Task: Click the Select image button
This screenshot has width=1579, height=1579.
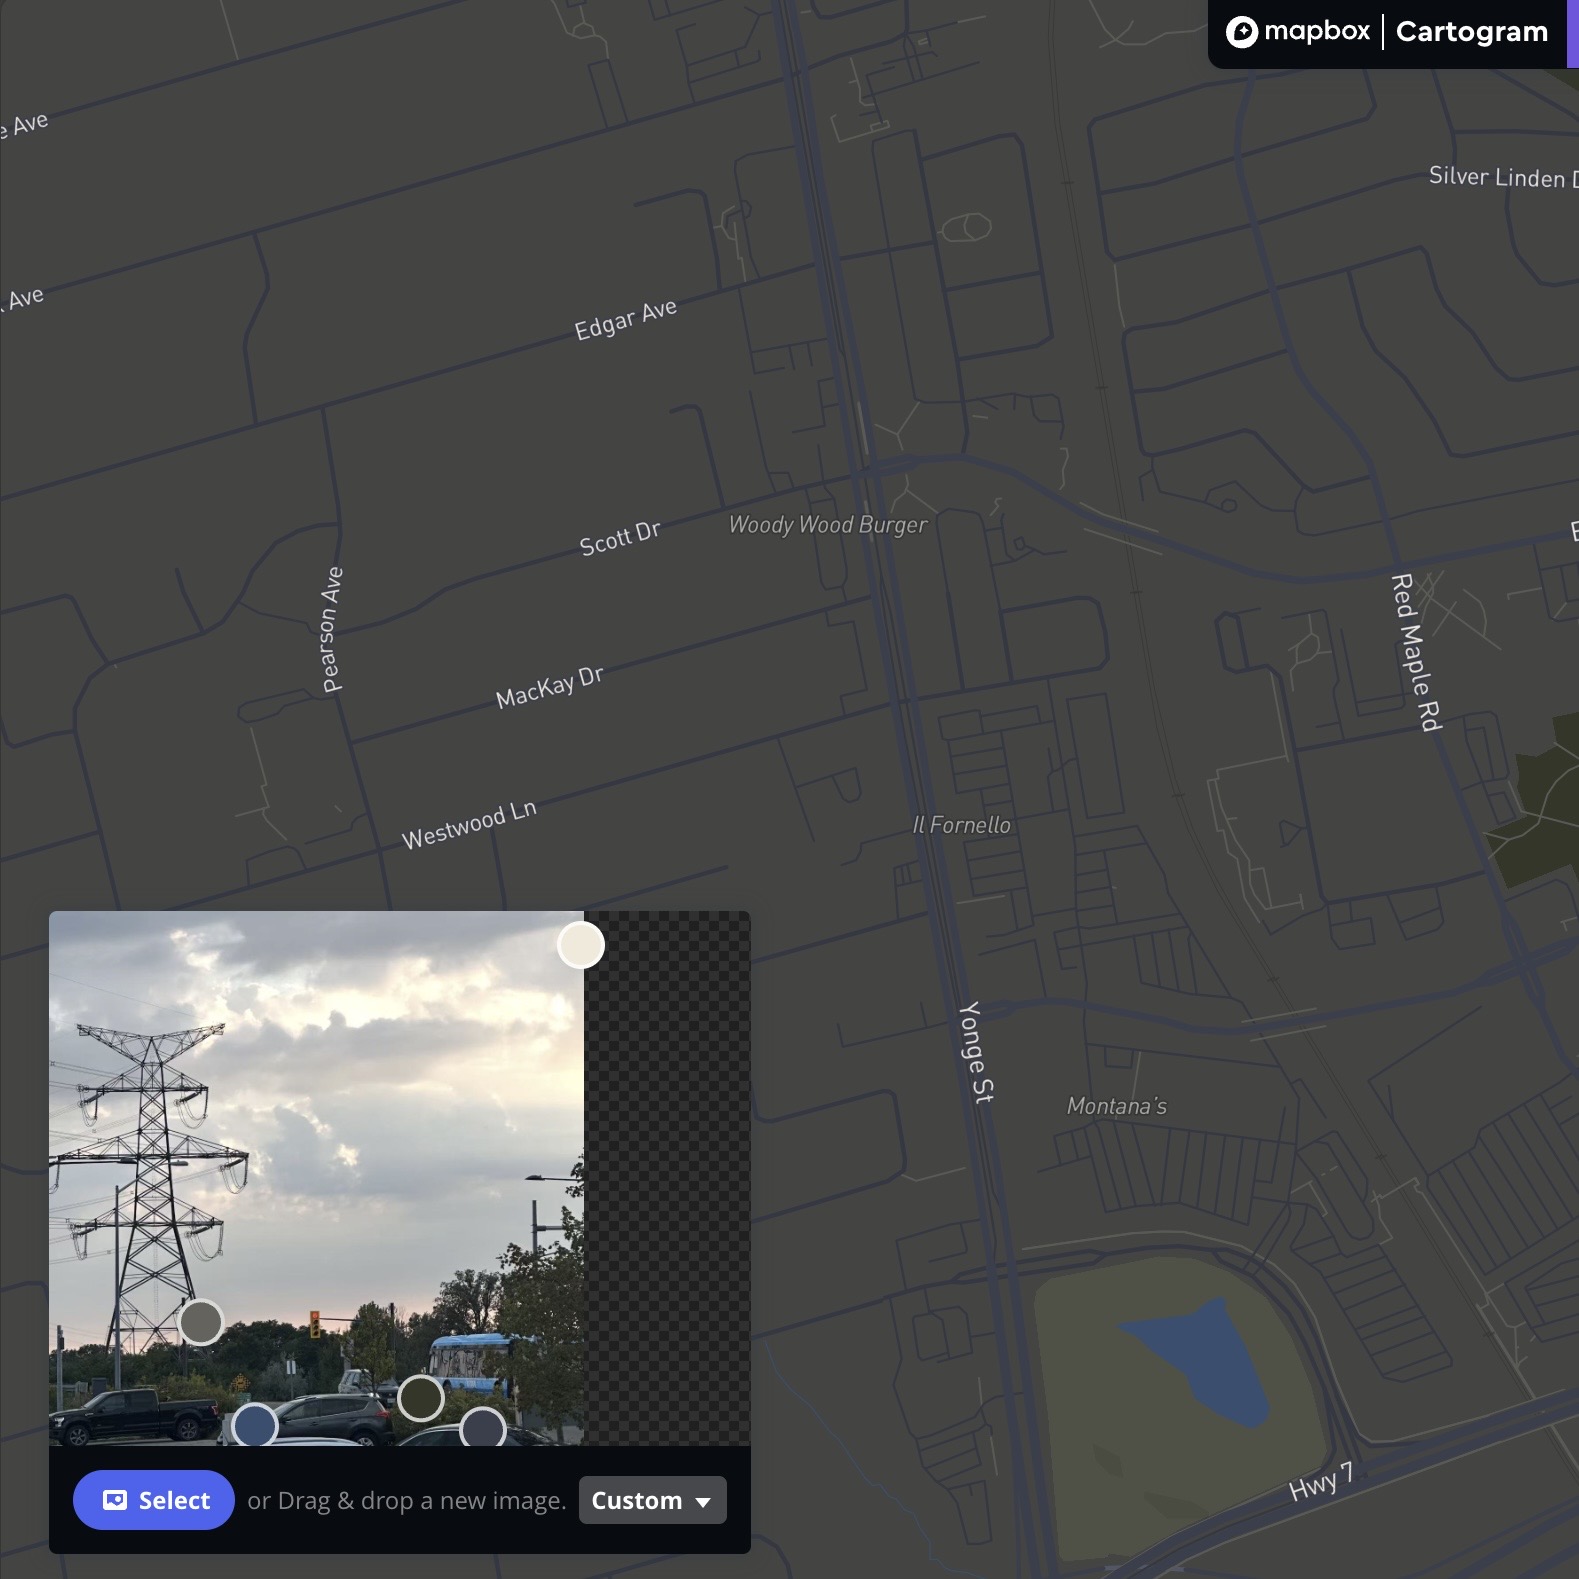Action: coord(153,1499)
